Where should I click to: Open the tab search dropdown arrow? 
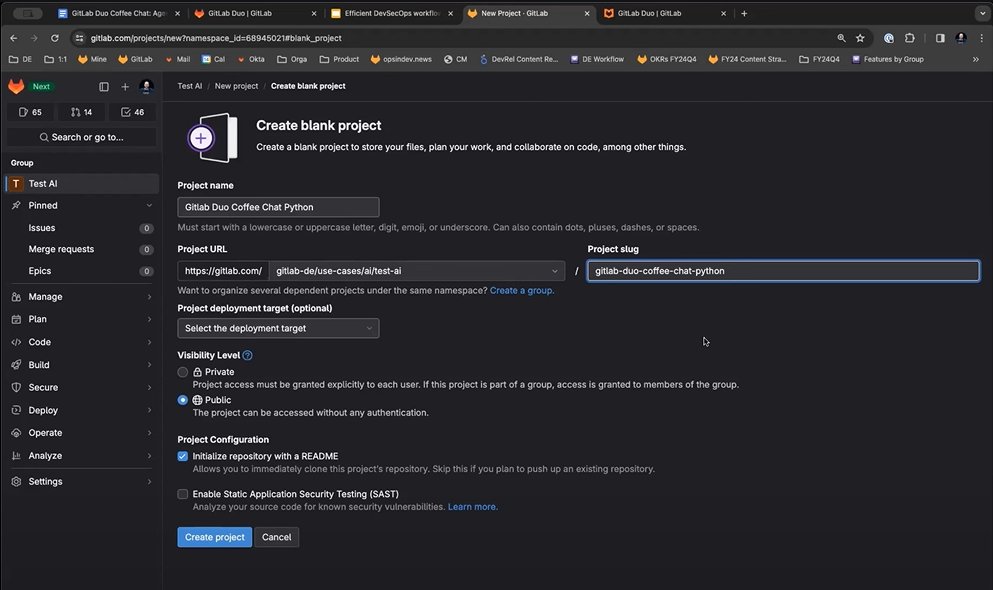pyautogui.click(x=982, y=13)
